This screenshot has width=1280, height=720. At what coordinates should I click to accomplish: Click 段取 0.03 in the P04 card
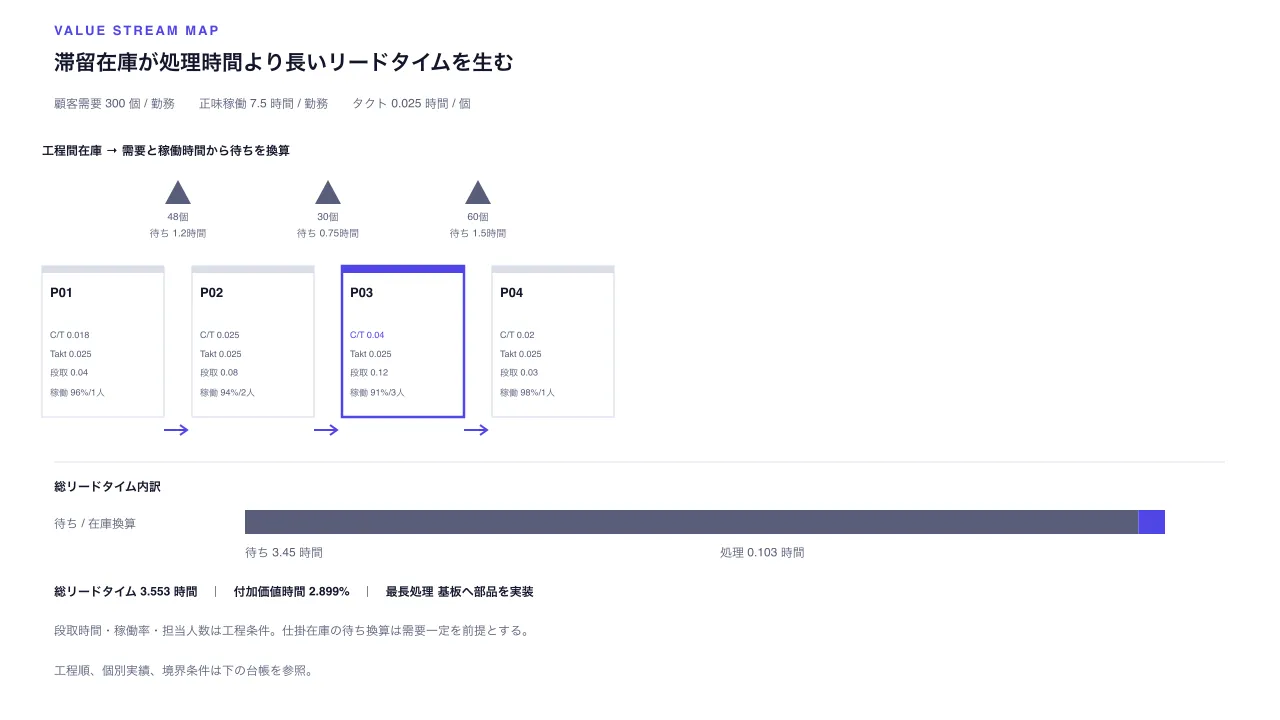(519, 373)
